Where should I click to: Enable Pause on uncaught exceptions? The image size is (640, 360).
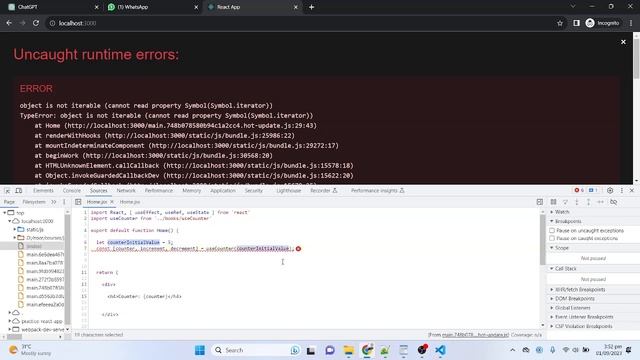click(552, 231)
